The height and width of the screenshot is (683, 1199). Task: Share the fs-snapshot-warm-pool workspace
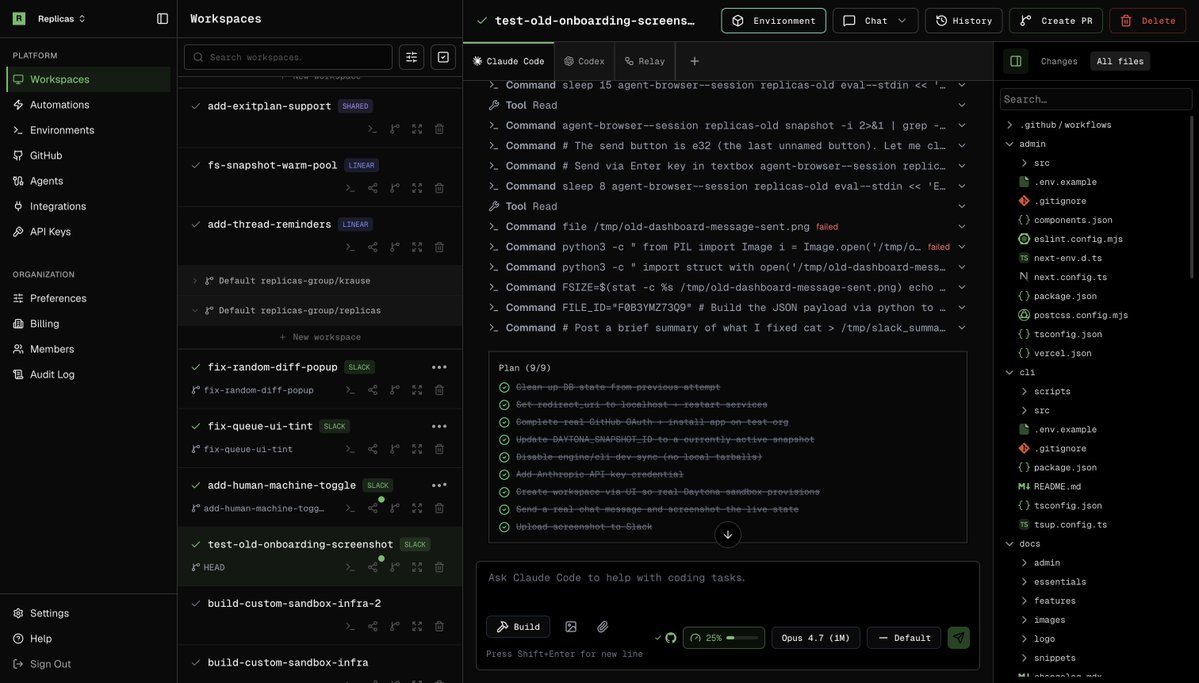click(372, 188)
